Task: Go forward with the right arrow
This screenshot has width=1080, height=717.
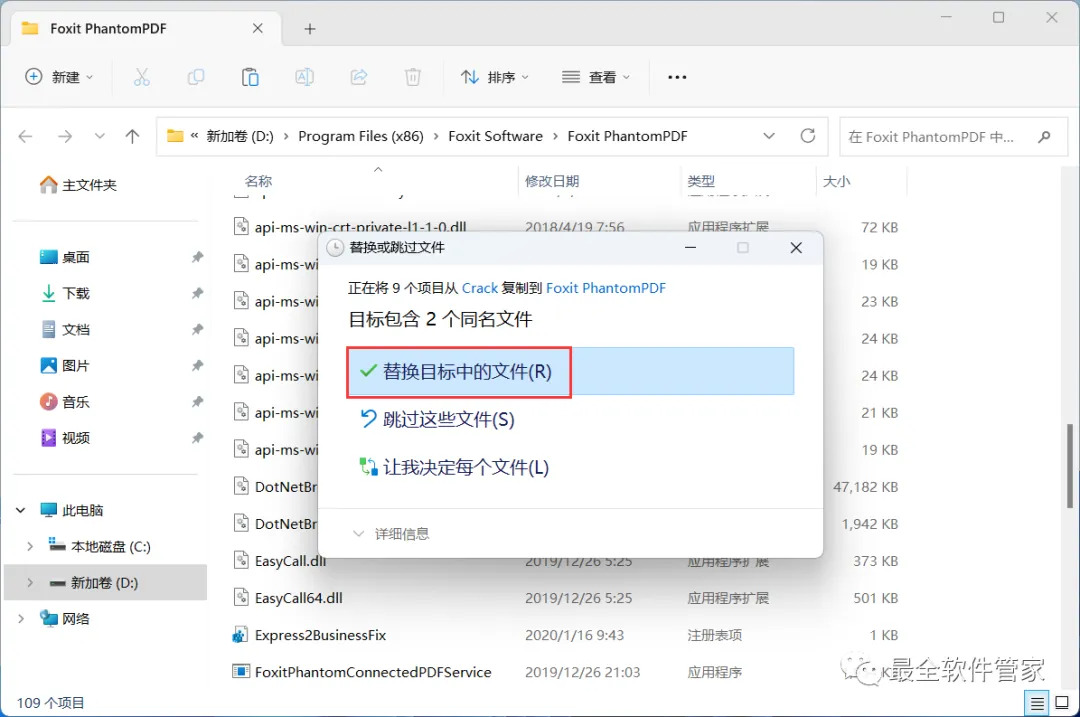Action: click(65, 136)
